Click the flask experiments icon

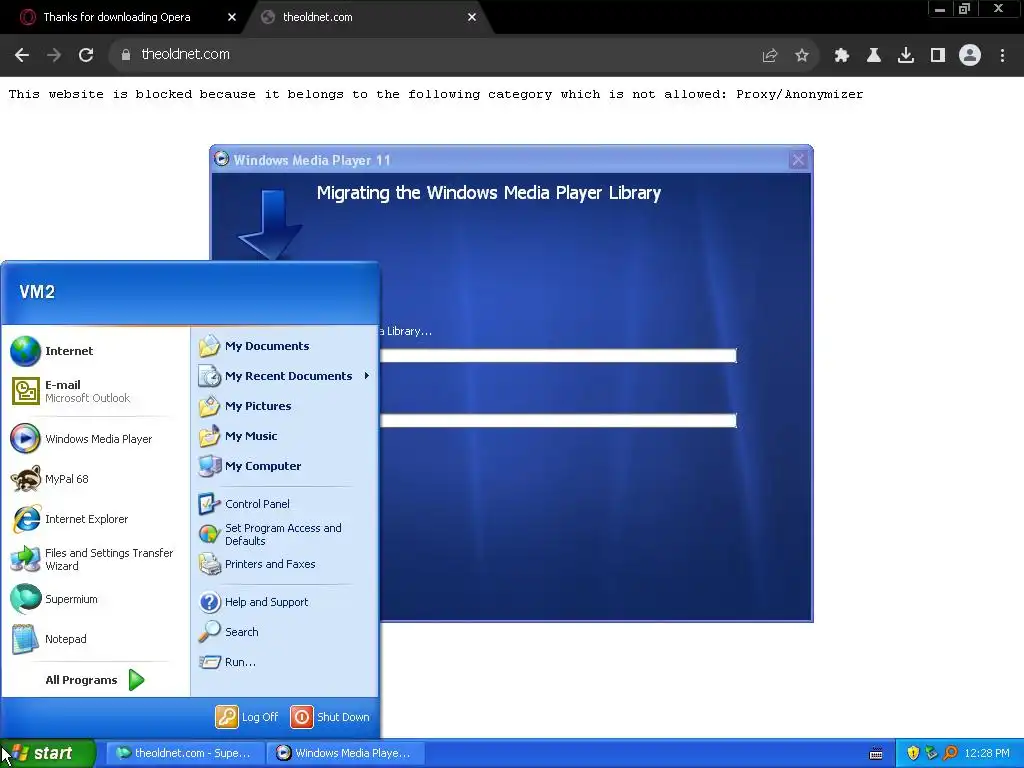click(873, 55)
